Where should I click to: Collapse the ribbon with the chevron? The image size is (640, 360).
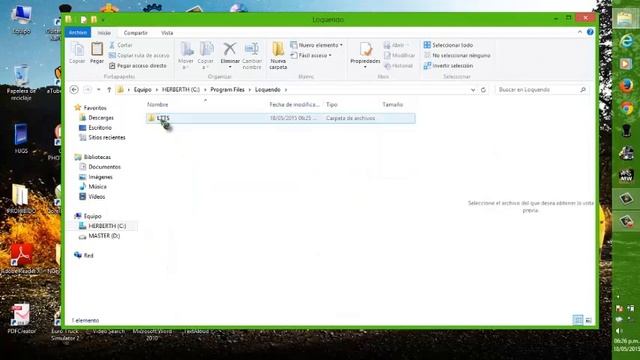(x=580, y=32)
